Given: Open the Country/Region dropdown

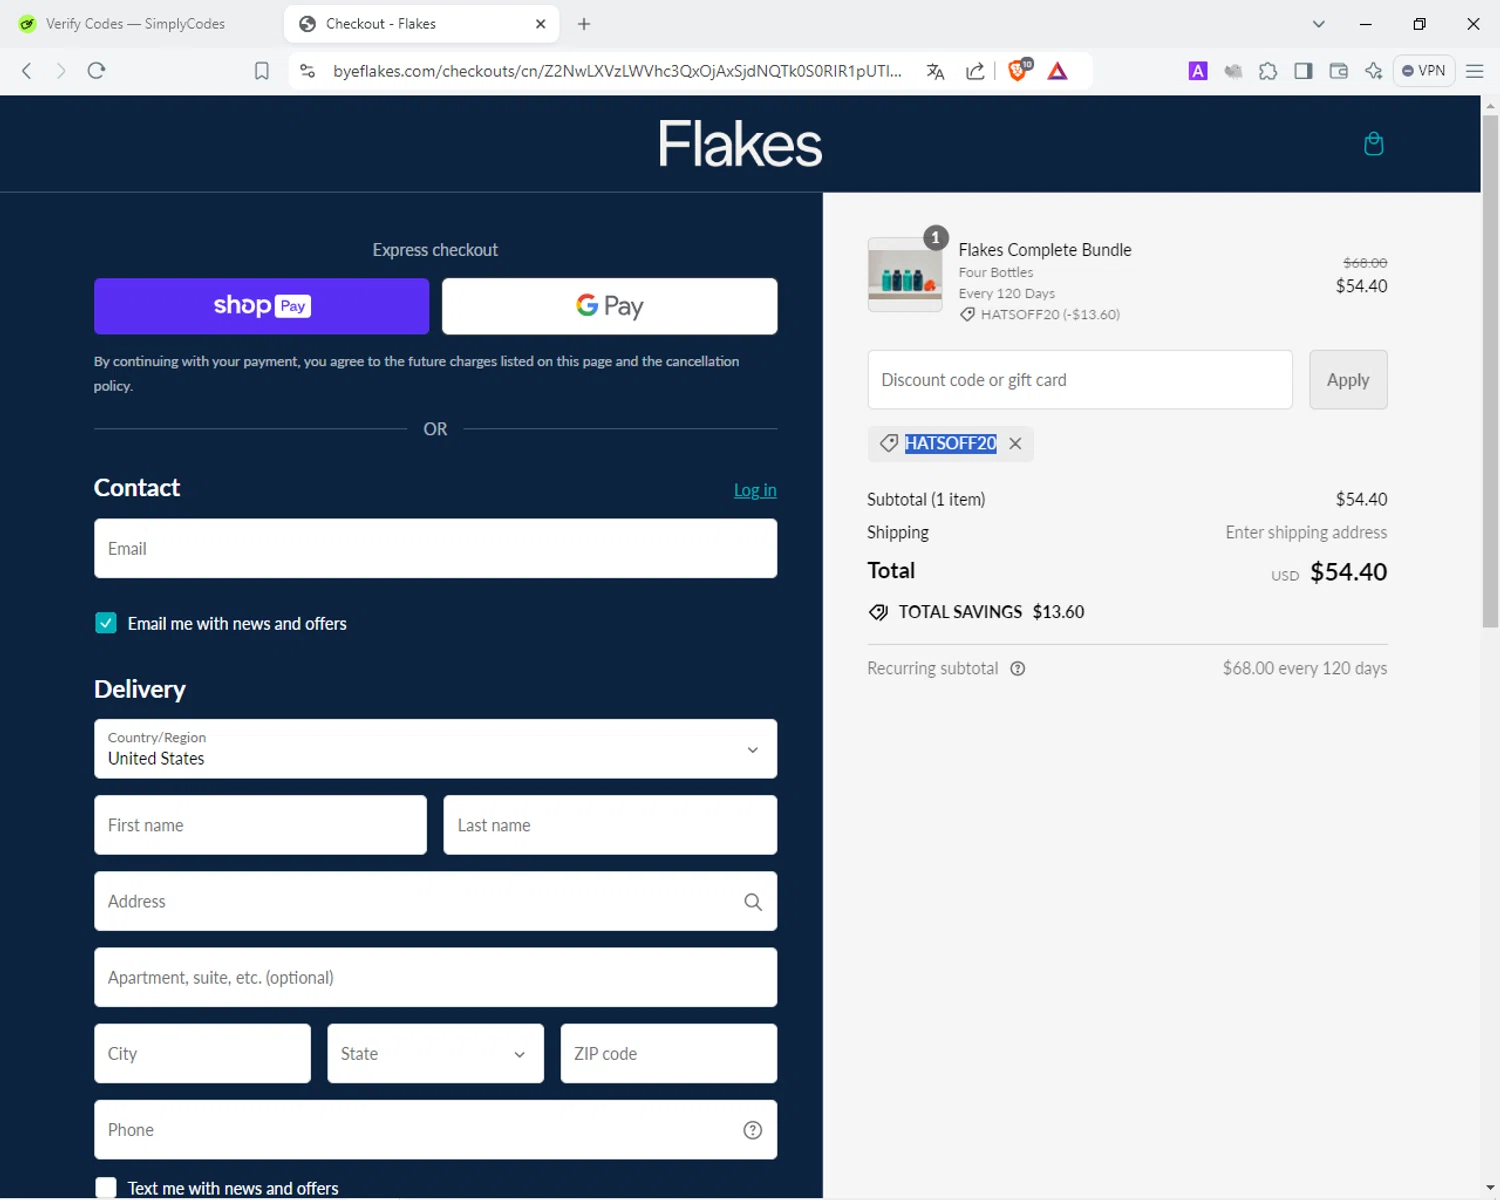Looking at the screenshot, I should (435, 749).
